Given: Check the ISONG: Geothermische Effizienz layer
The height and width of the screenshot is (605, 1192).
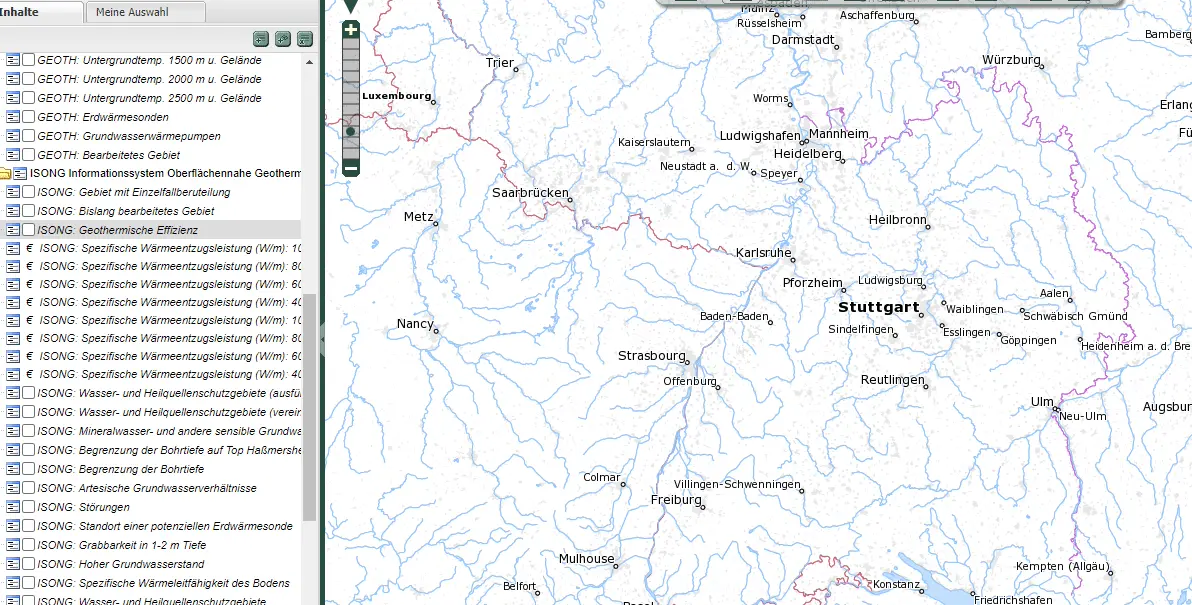Looking at the screenshot, I should 29,230.
